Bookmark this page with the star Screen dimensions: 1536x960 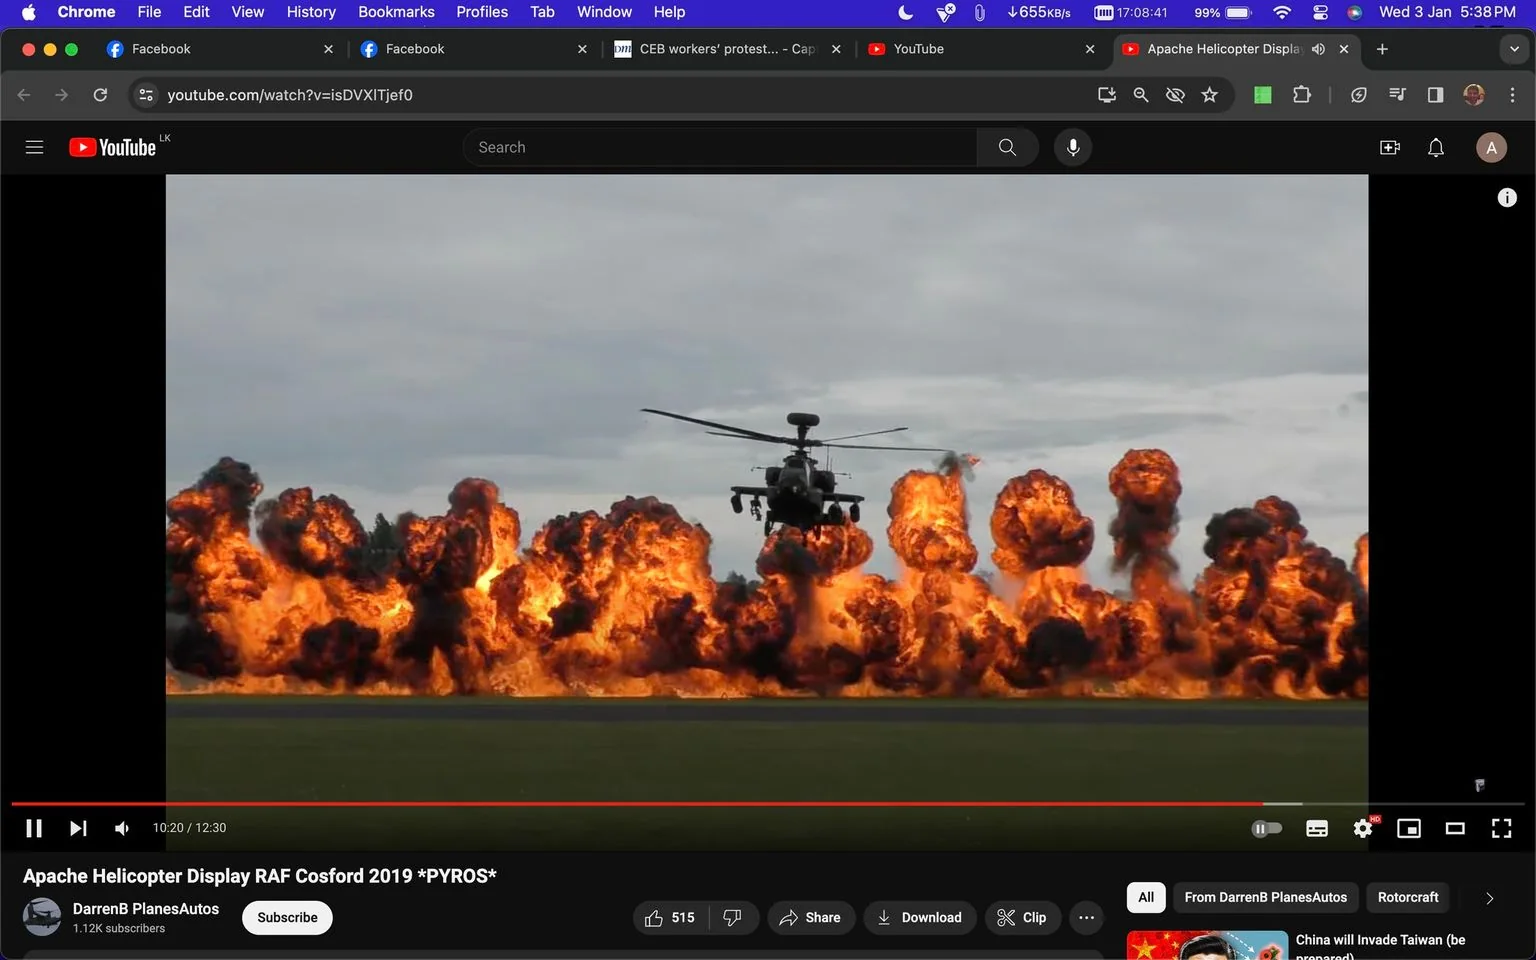[1210, 95]
